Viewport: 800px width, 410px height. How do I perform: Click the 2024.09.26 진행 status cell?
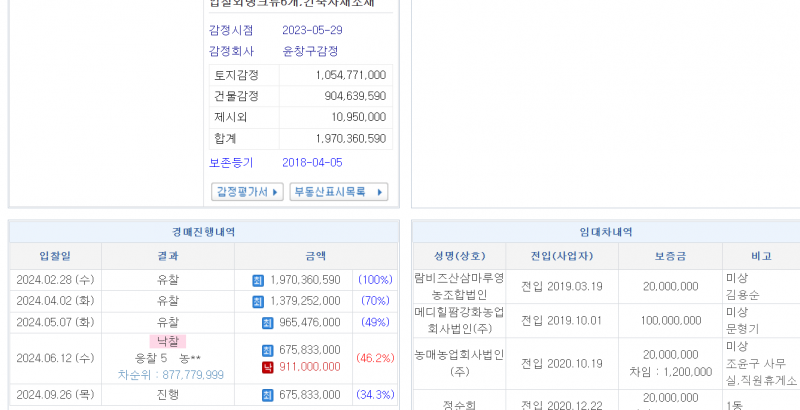[167, 395]
